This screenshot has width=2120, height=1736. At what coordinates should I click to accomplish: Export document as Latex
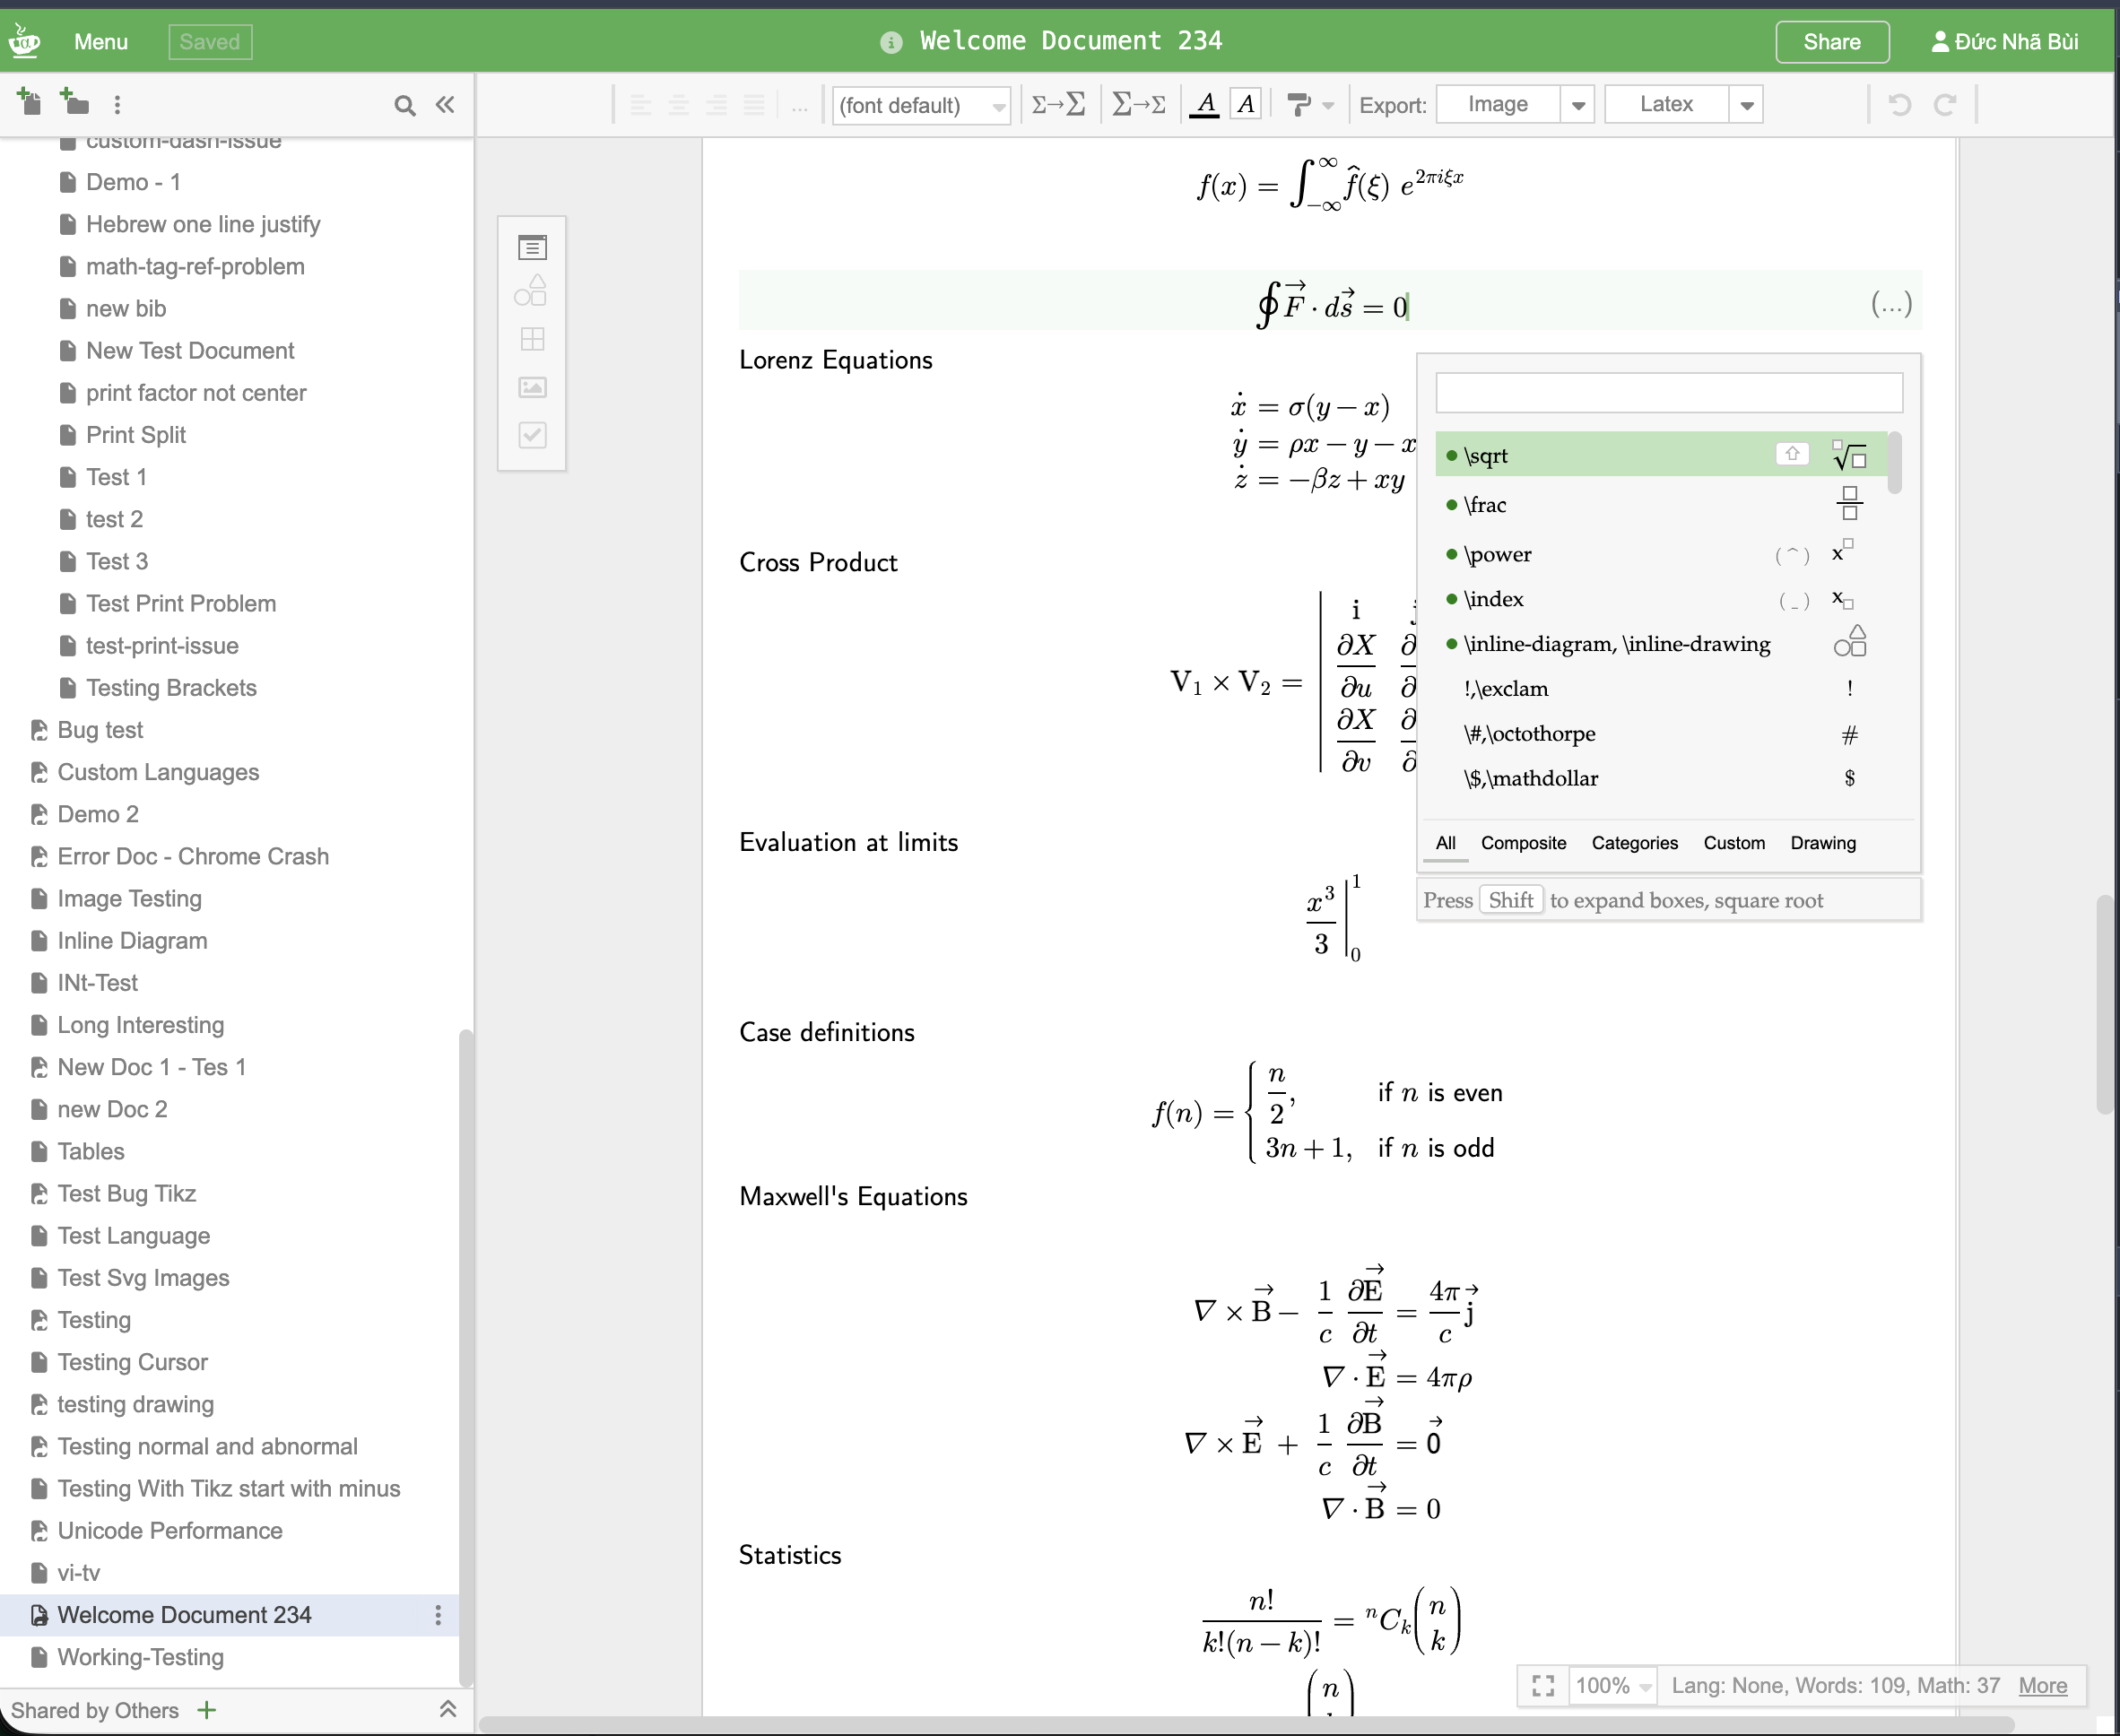(1666, 104)
